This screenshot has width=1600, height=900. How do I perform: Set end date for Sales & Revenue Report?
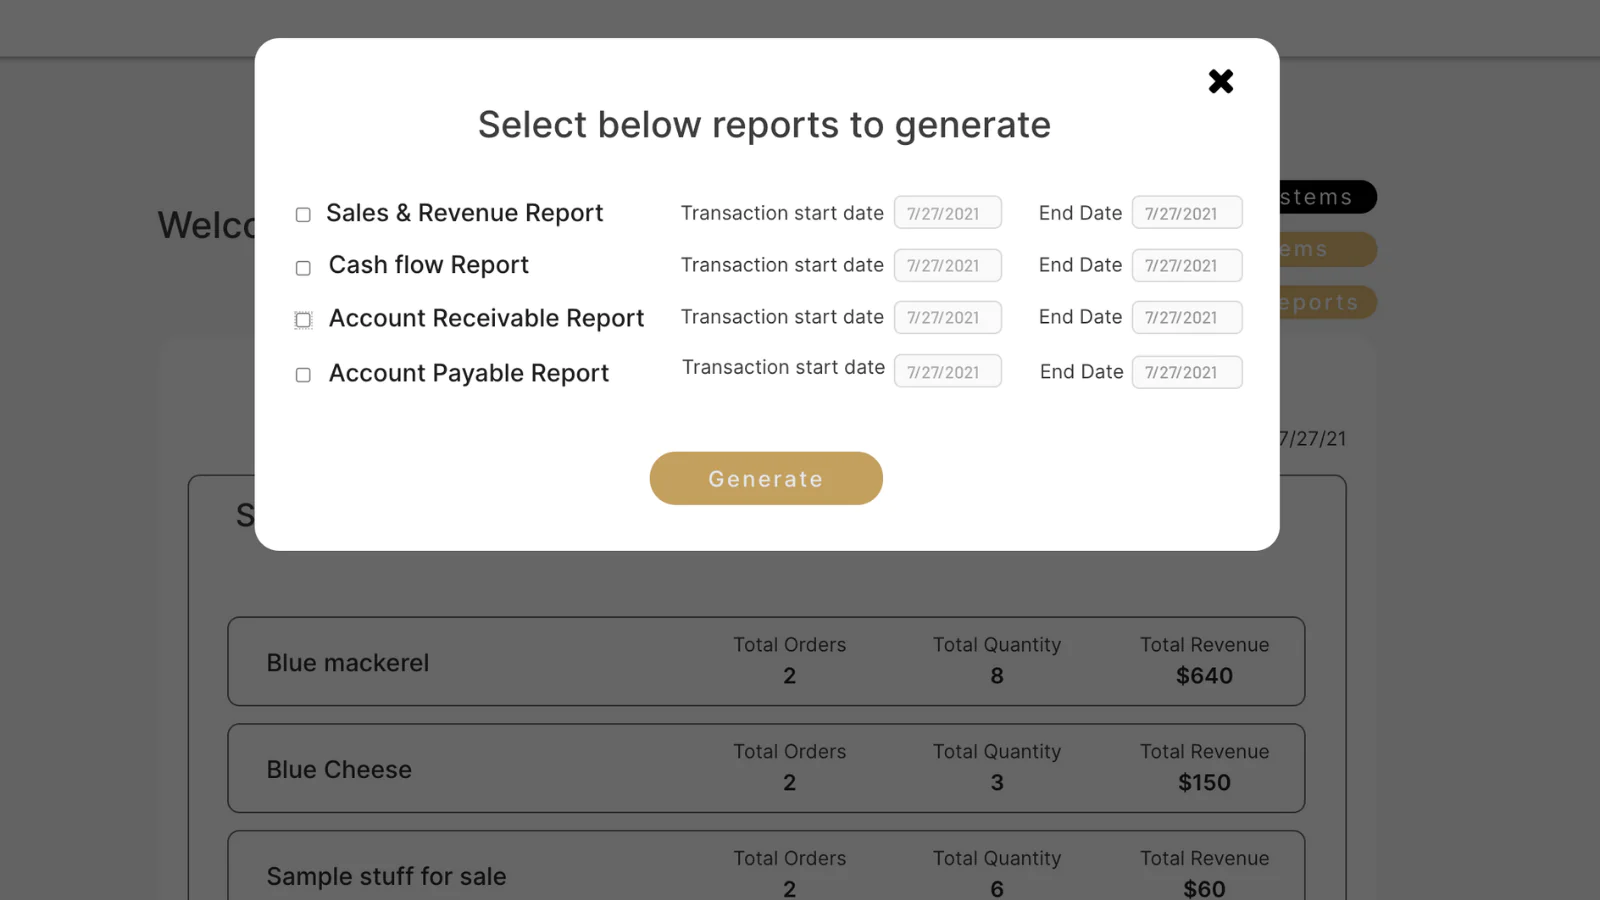point(1187,213)
